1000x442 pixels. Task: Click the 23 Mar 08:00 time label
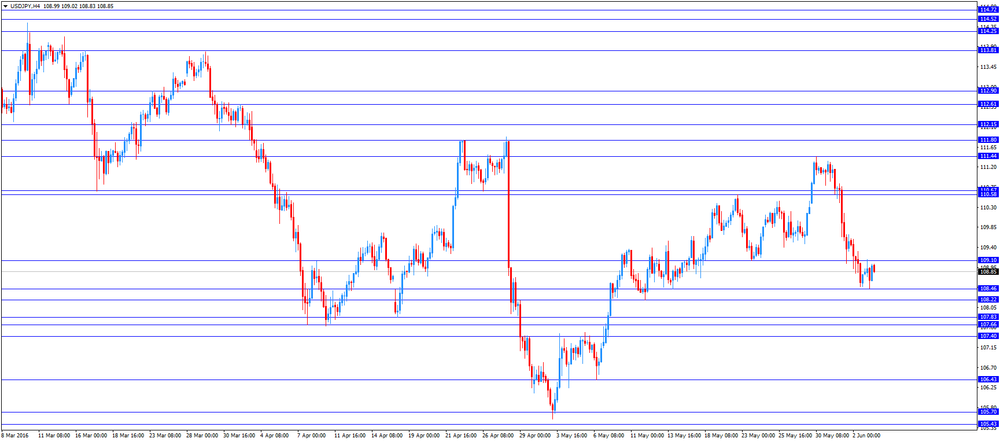(x=166, y=436)
